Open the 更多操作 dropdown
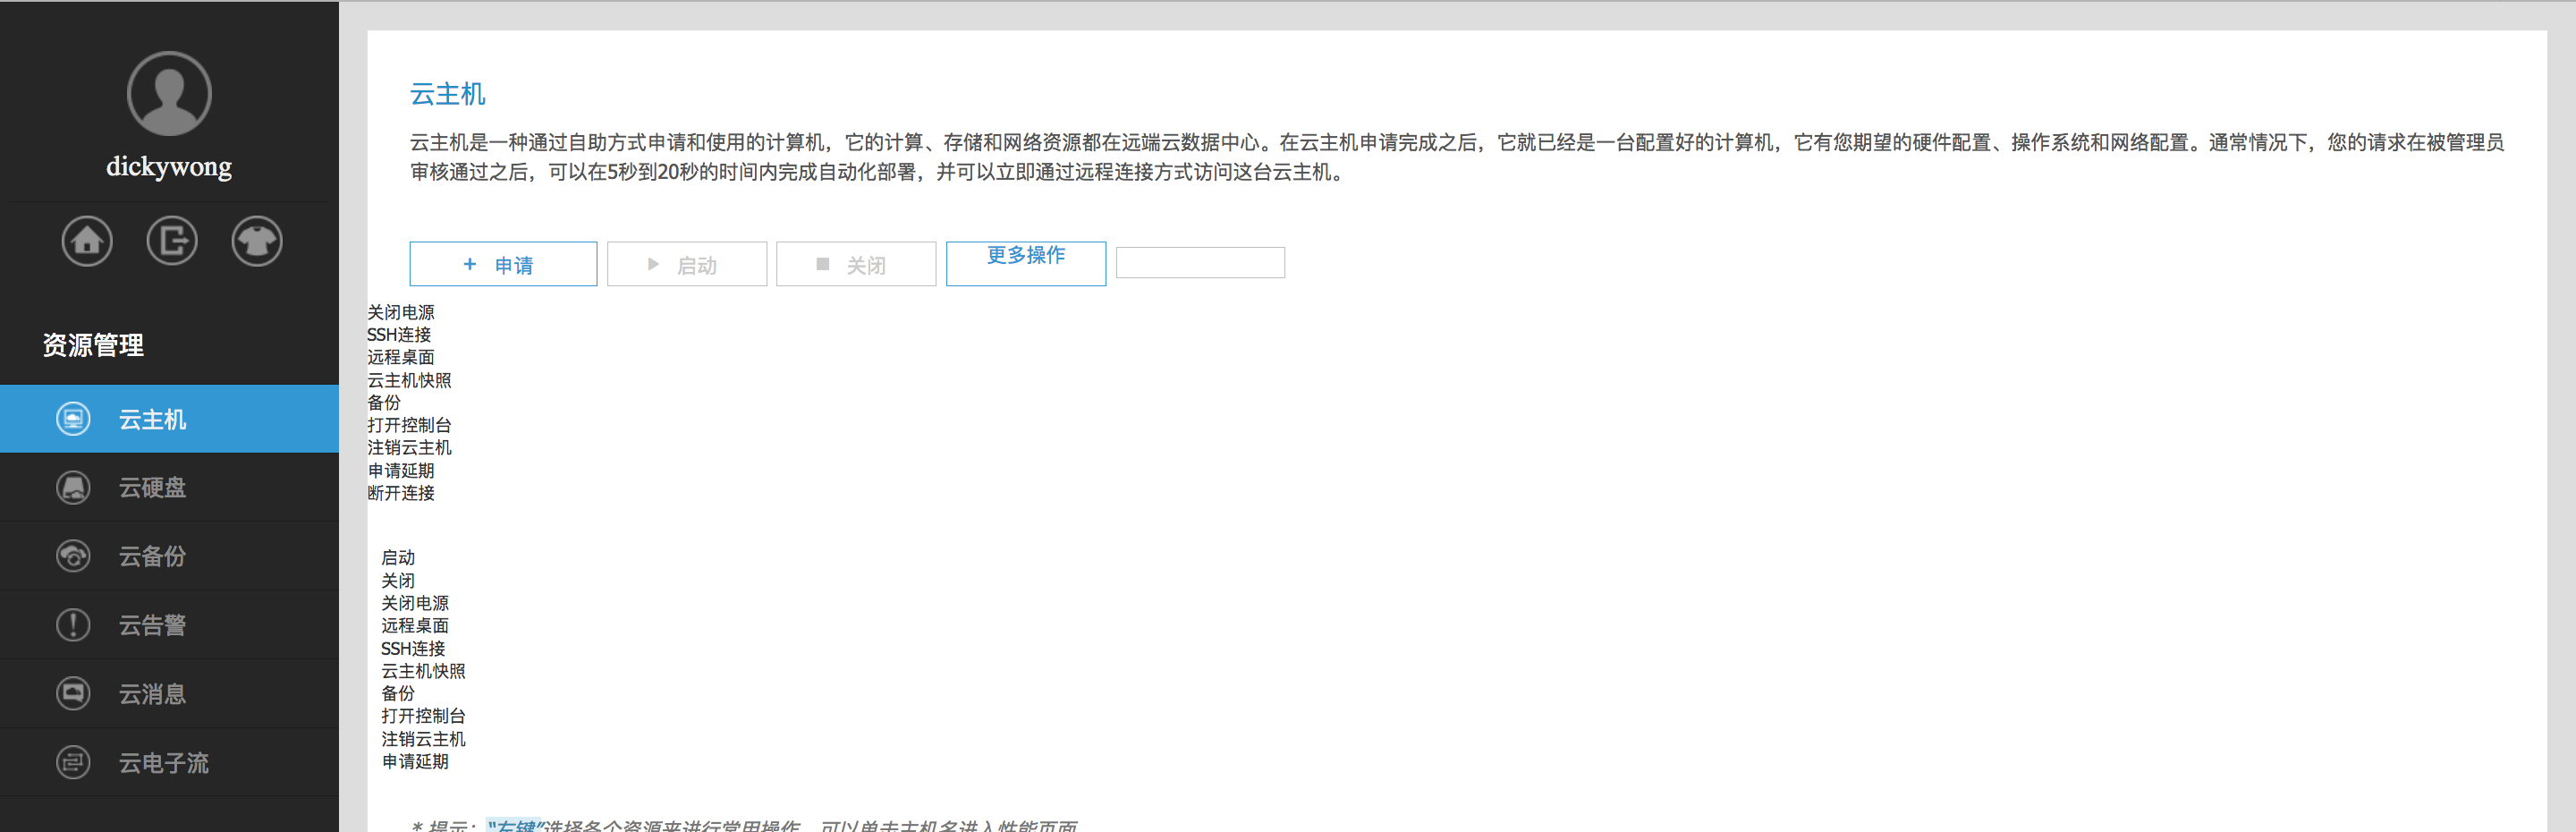2576x832 pixels. coord(1026,264)
